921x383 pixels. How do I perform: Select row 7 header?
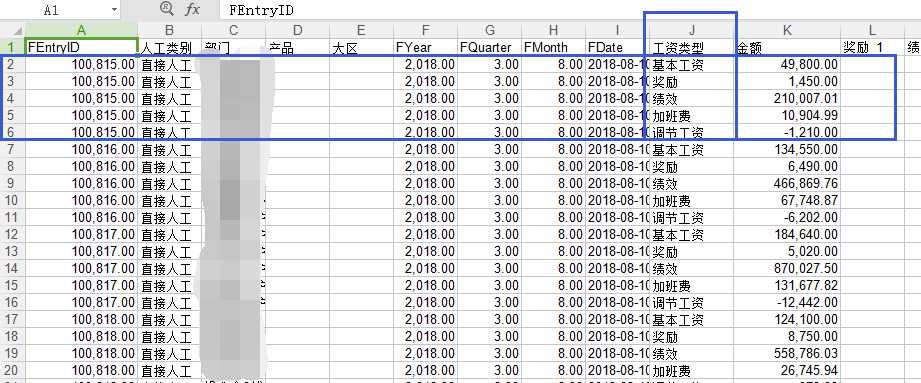13,150
